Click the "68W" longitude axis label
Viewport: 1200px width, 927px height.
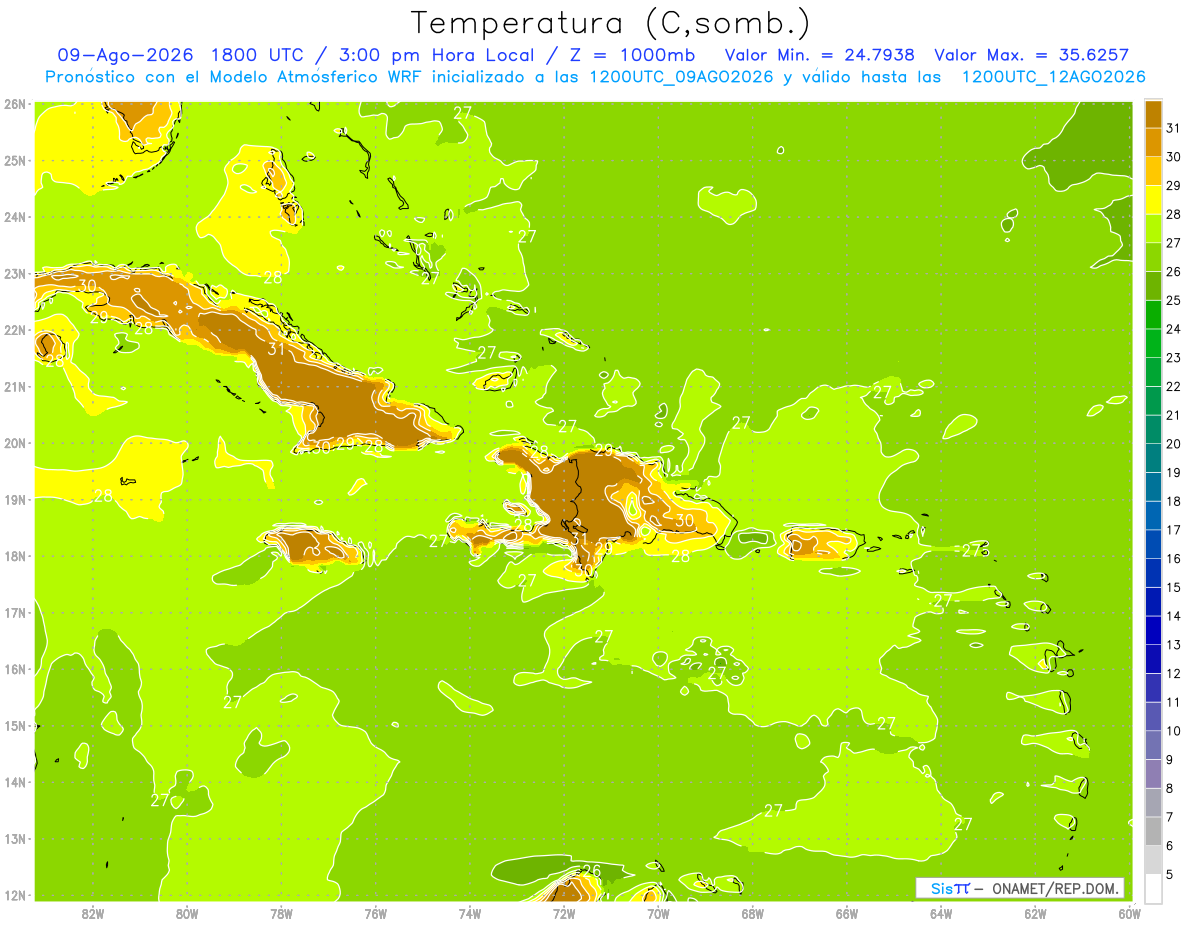pos(752,913)
